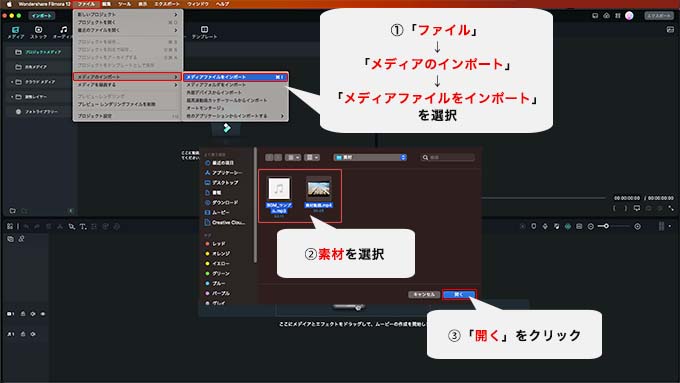680x383 pixels.
Task: Open the ストック media tab icon
Action: click(39, 33)
